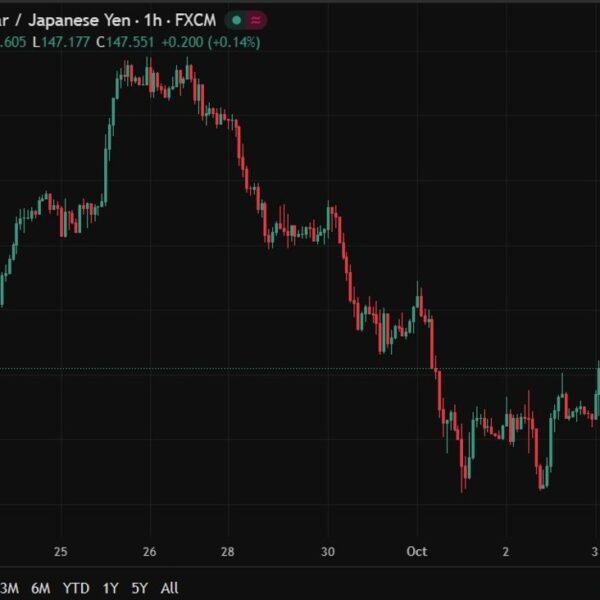Click the Oct label on time axis
The height and width of the screenshot is (600, 600).
click(x=417, y=552)
